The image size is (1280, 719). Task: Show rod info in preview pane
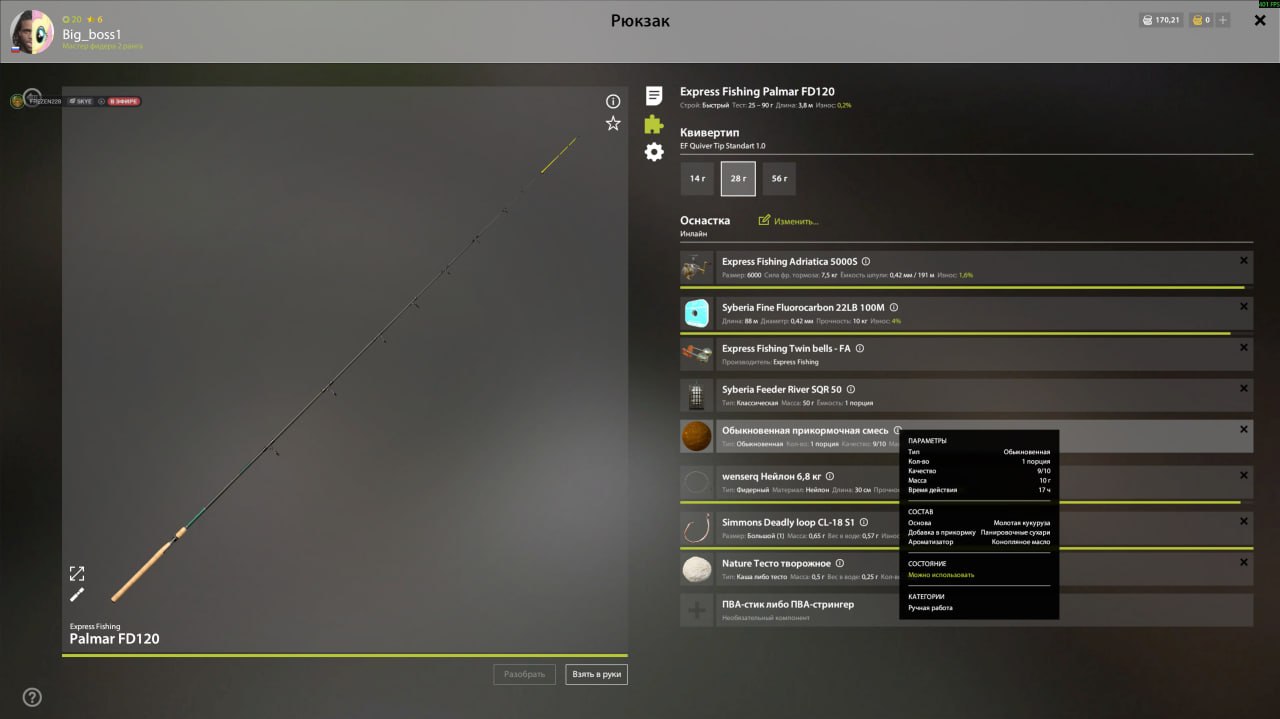click(x=613, y=101)
